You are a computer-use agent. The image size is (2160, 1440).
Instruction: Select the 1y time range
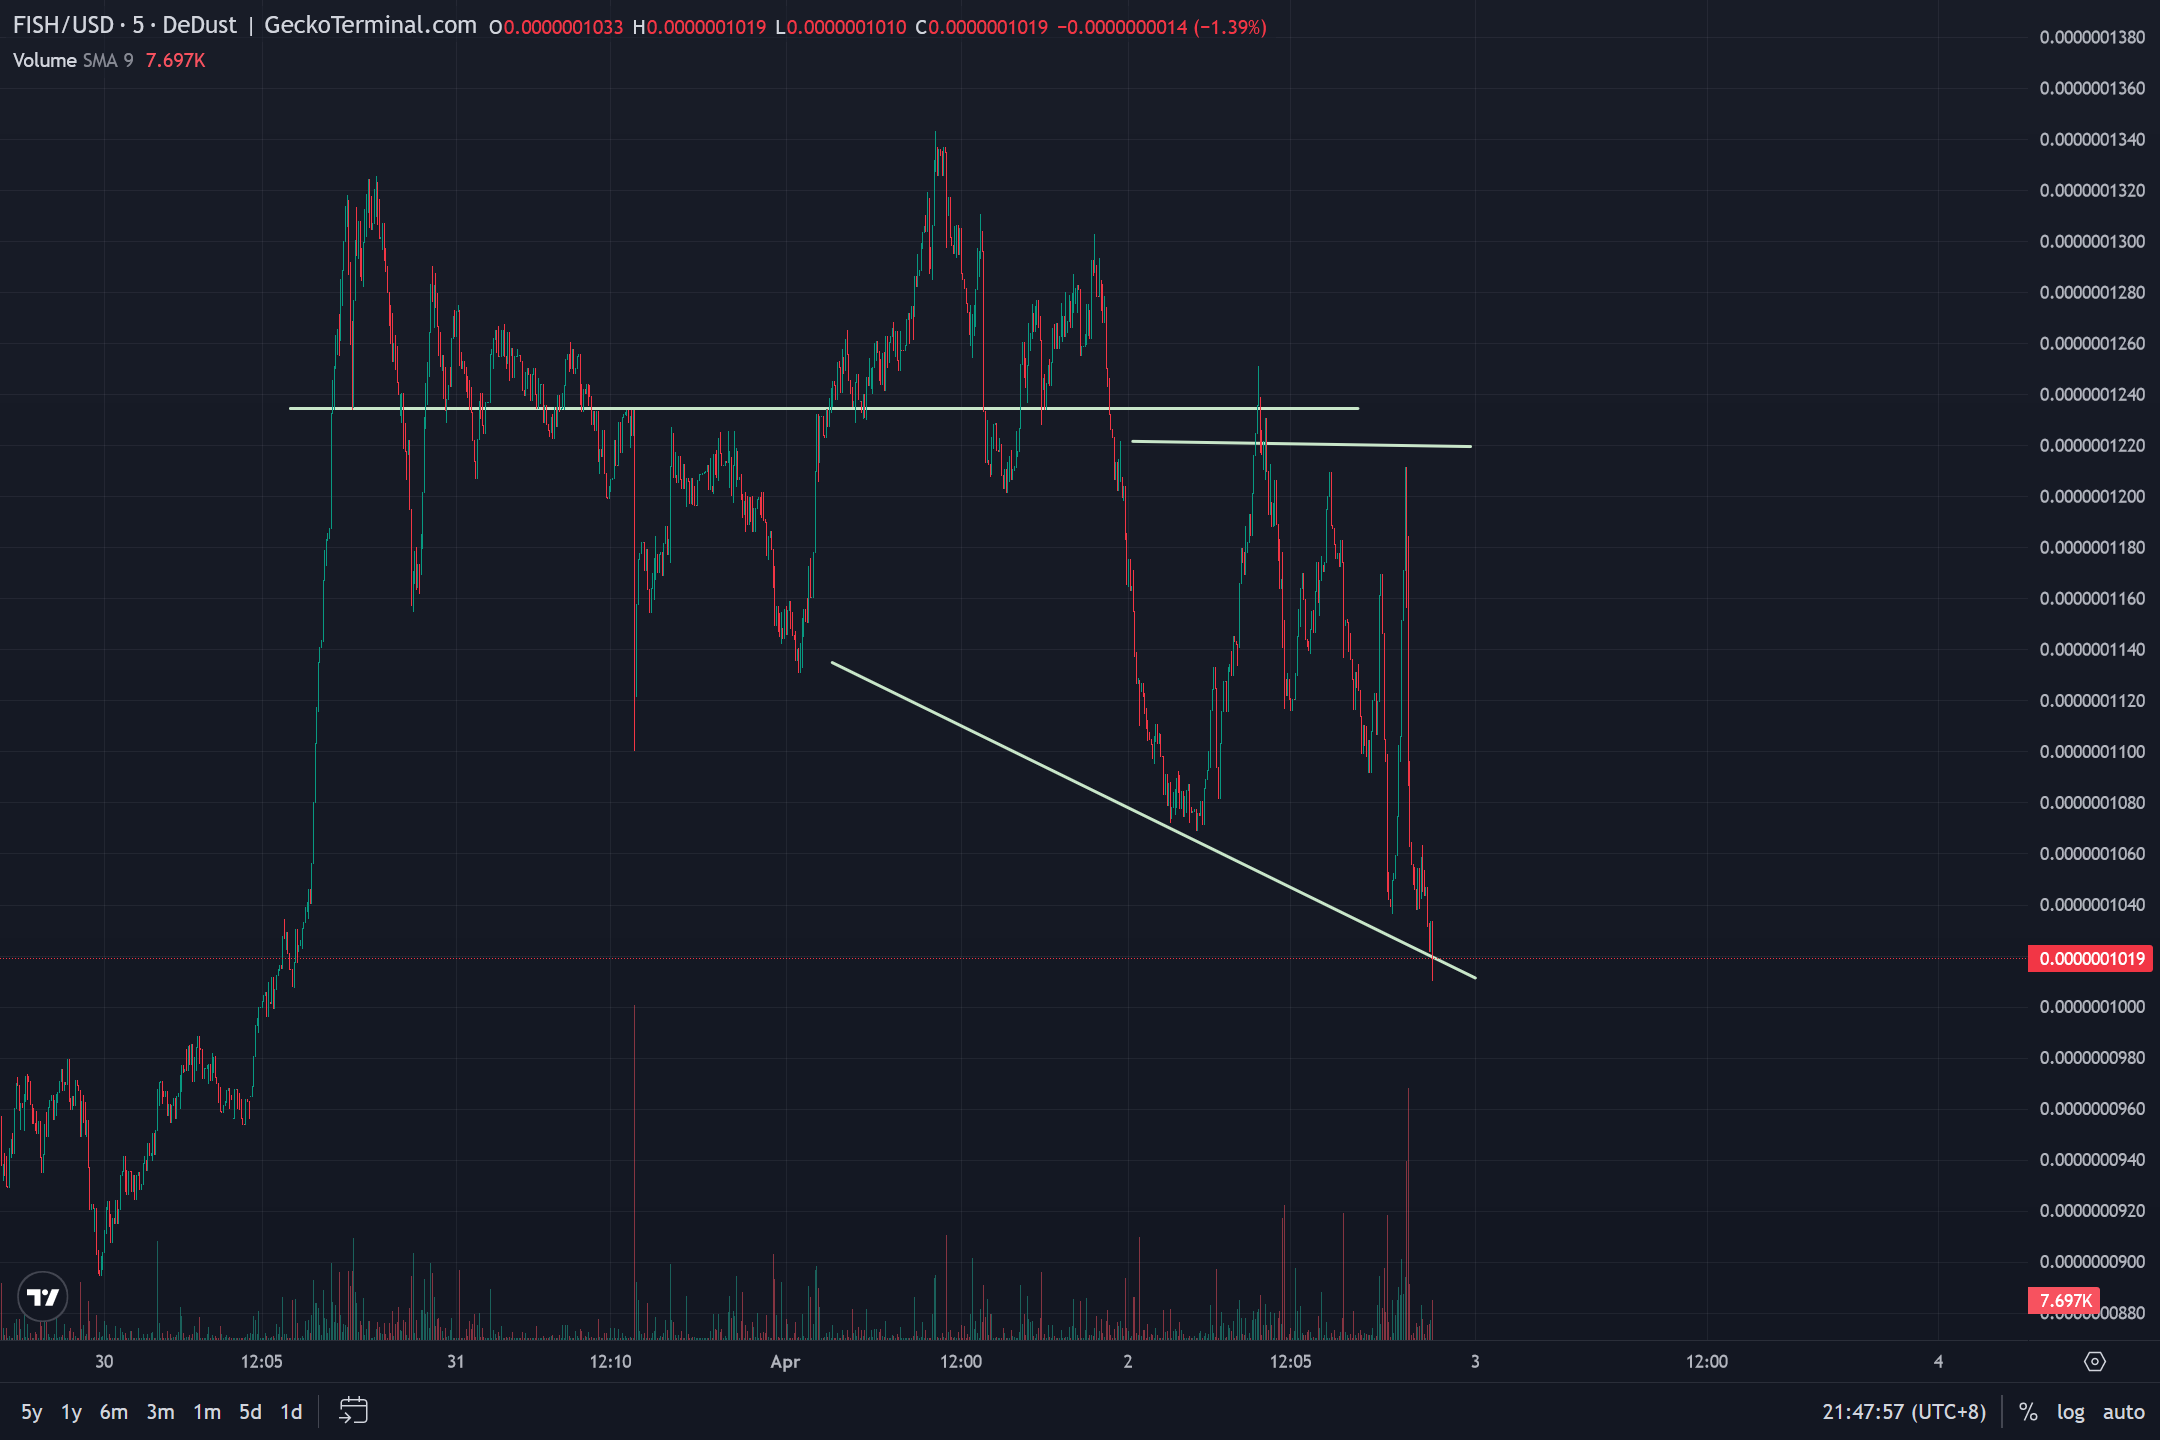coord(71,1411)
